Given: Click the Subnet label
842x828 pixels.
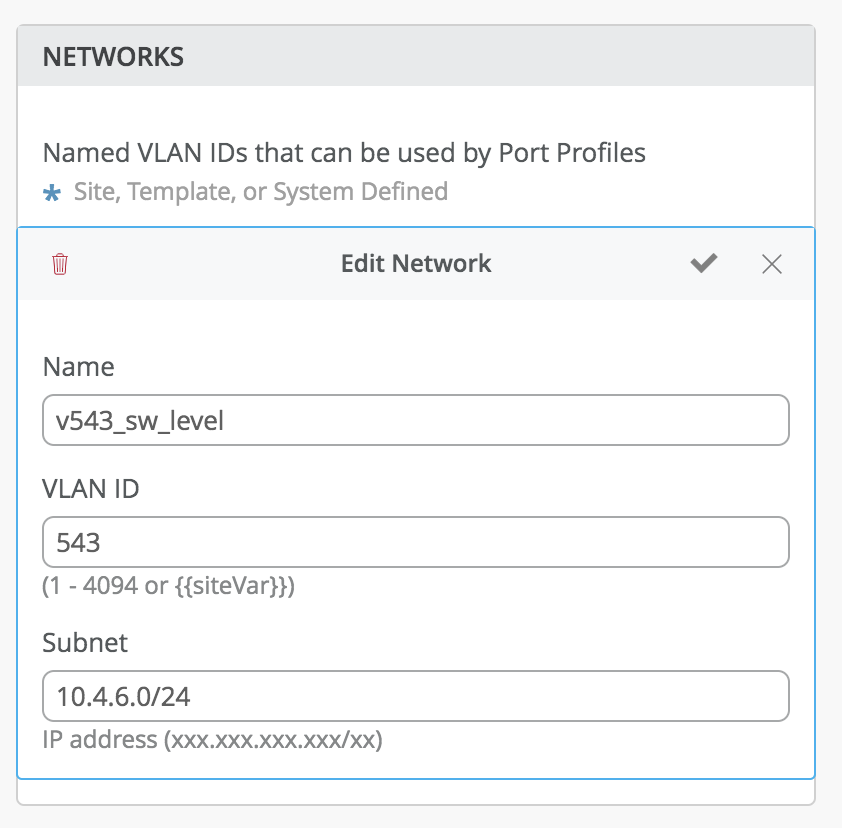Looking at the screenshot, I should (x=85, y=643).
